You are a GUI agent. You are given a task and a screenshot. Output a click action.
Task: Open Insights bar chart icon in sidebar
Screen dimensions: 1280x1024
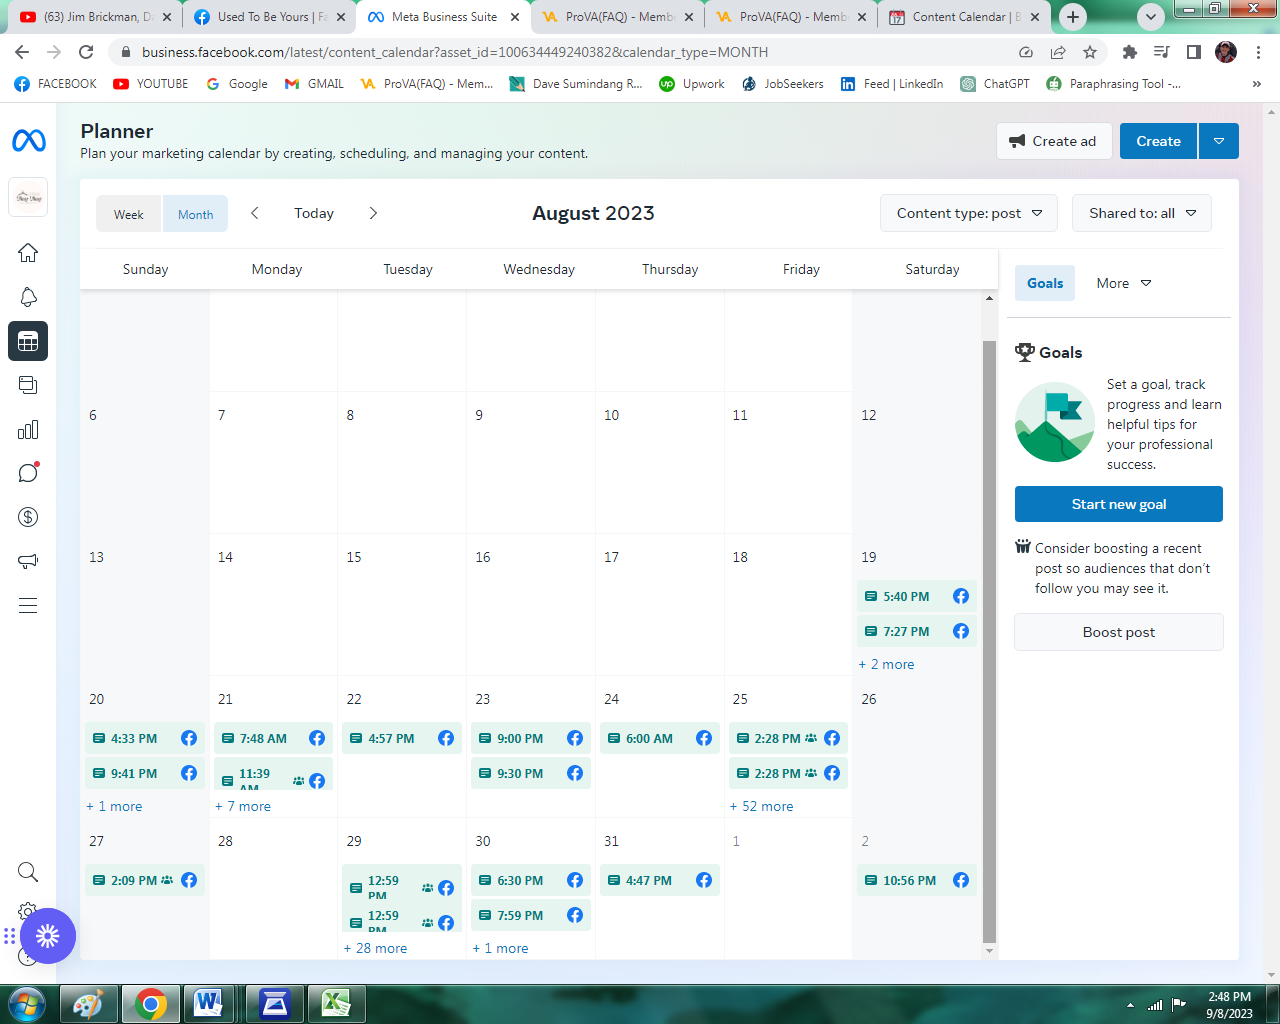(28, 429)
